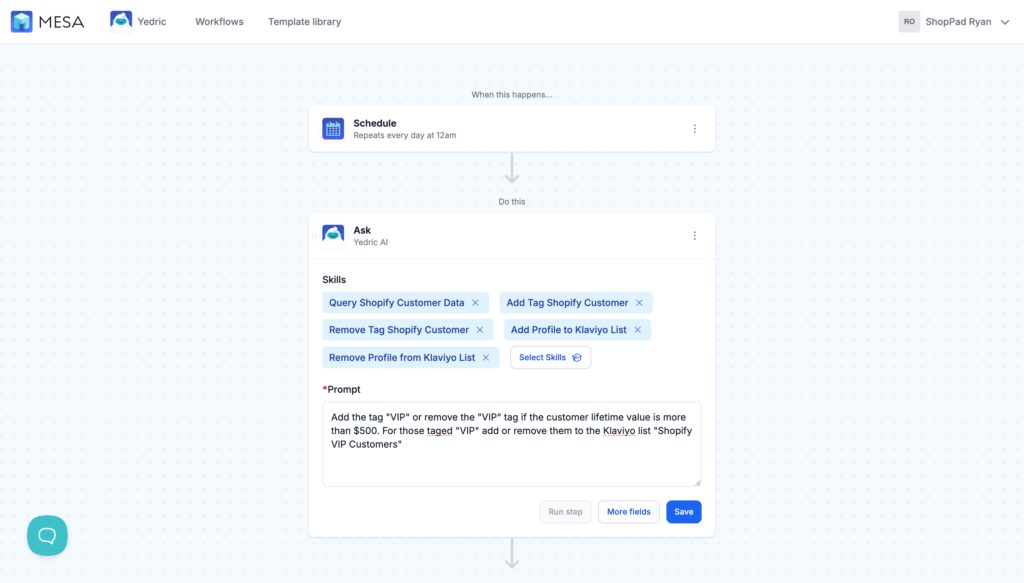Save the Ask step
1024x583 pixels.
[x=684, y=512]
